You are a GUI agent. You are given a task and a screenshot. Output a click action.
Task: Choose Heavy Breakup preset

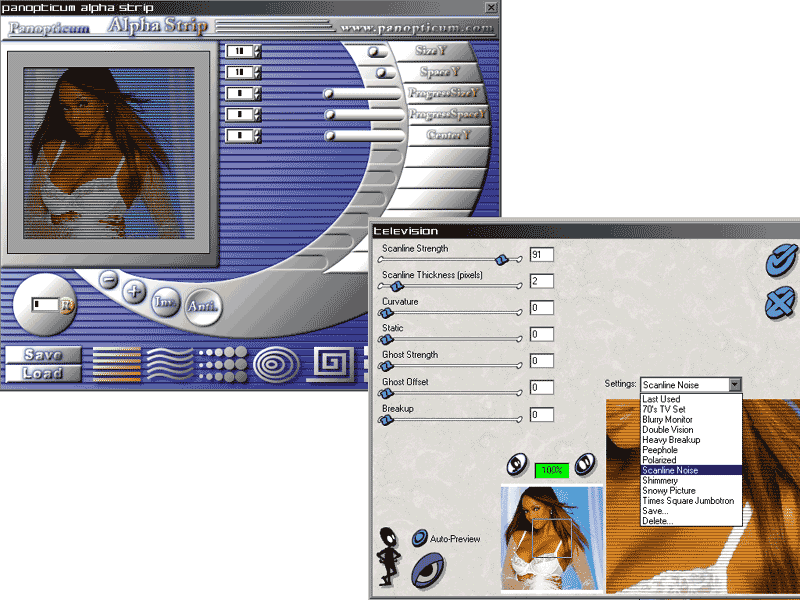(691, 440)
